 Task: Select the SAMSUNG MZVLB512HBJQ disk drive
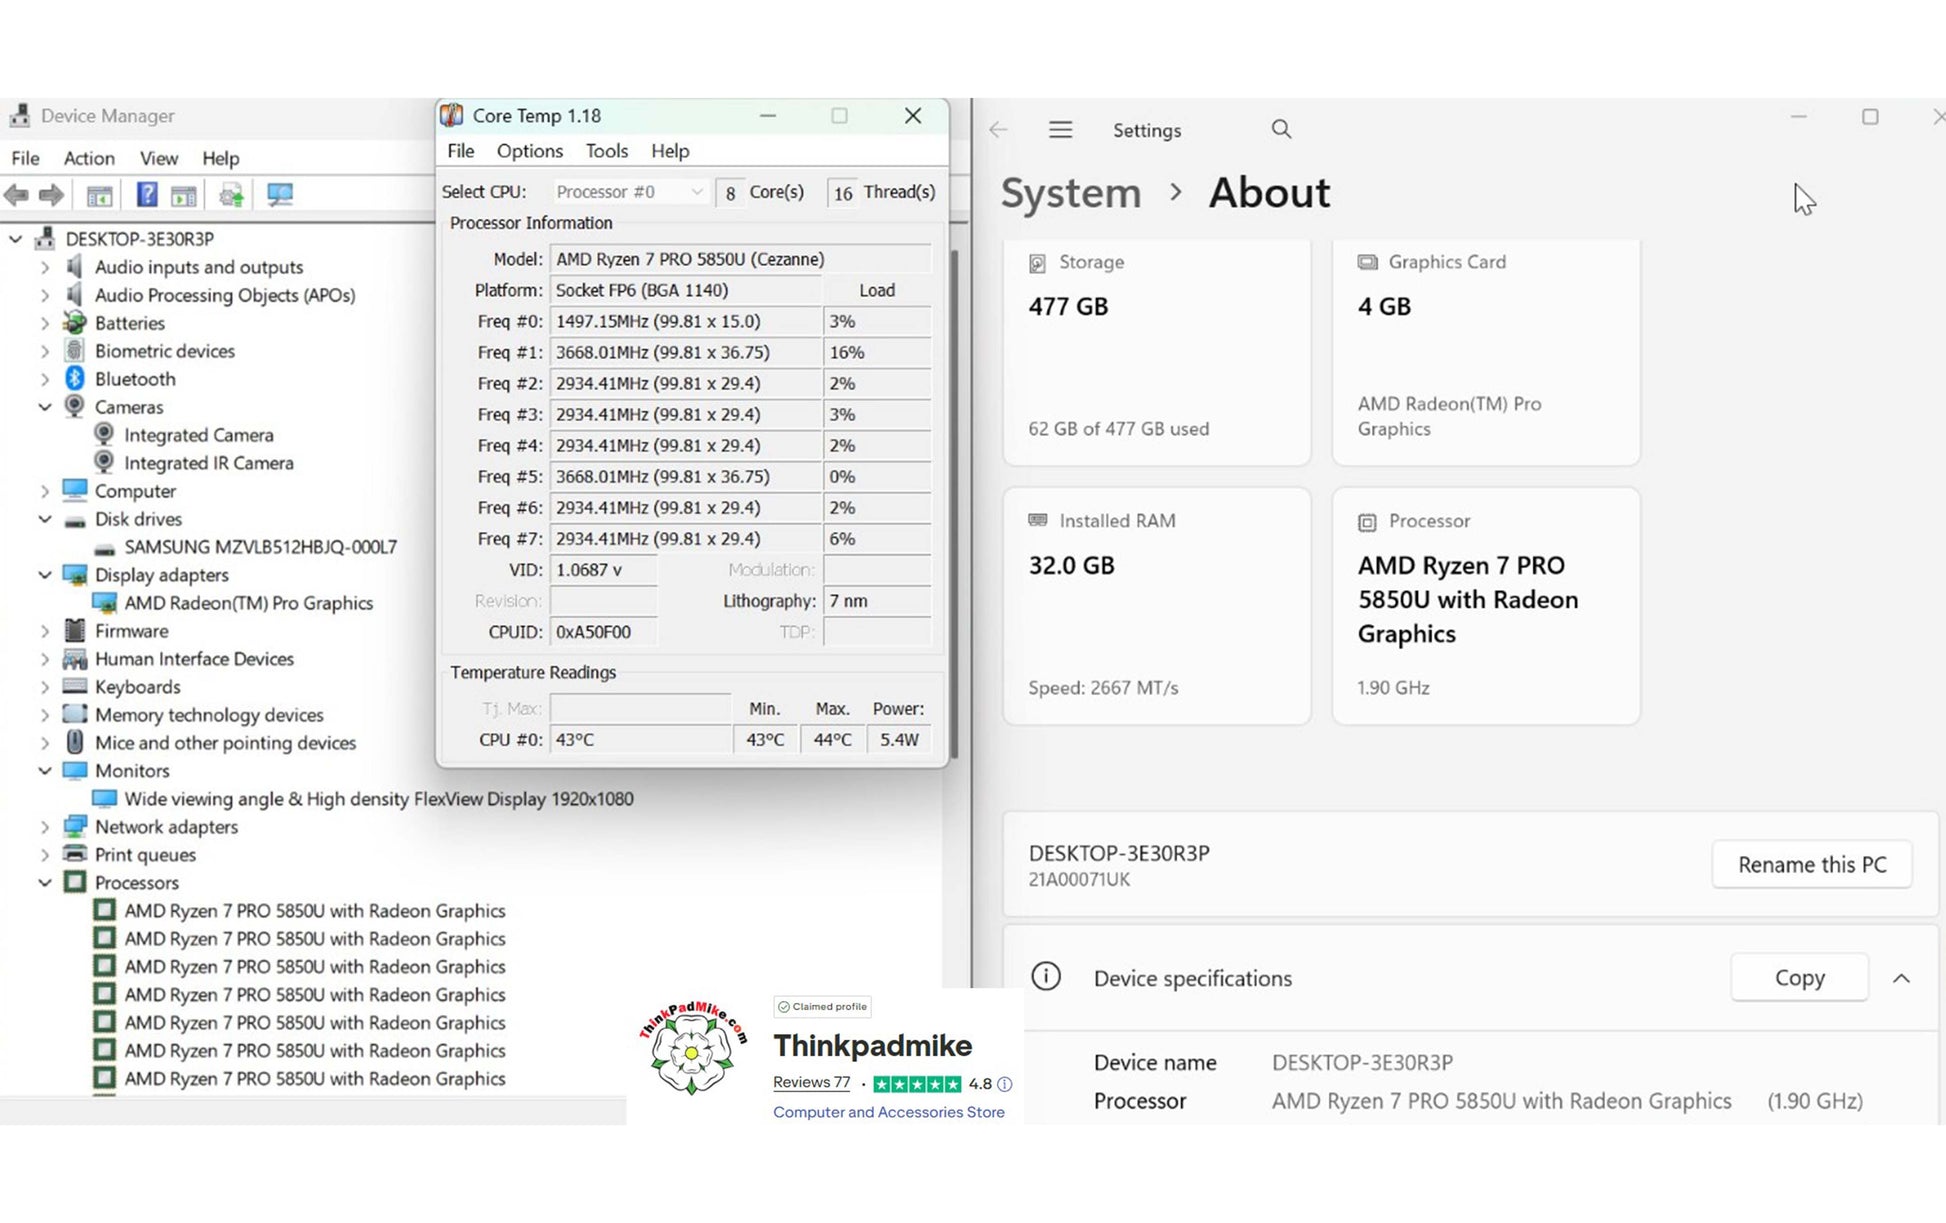coord(260,547)
